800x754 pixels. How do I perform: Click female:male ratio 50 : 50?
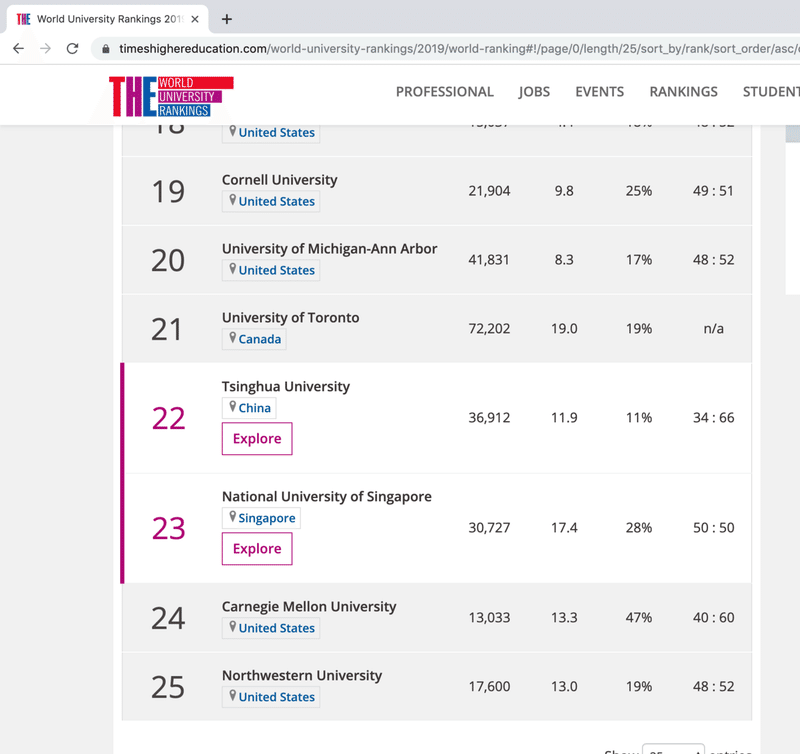click(x=713, y=527)
